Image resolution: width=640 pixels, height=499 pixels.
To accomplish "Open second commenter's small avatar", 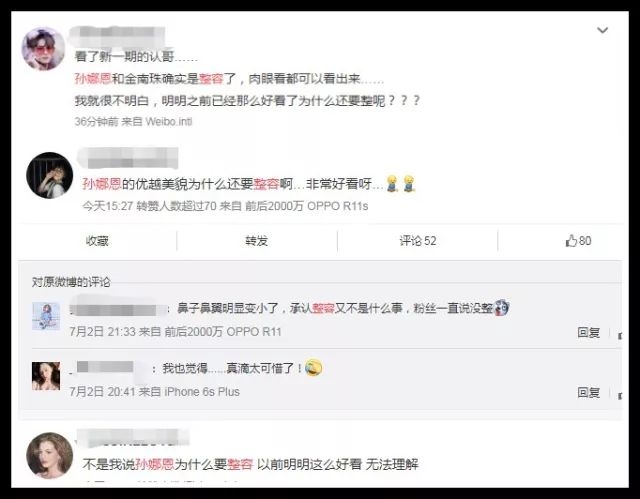I will 46,376.
